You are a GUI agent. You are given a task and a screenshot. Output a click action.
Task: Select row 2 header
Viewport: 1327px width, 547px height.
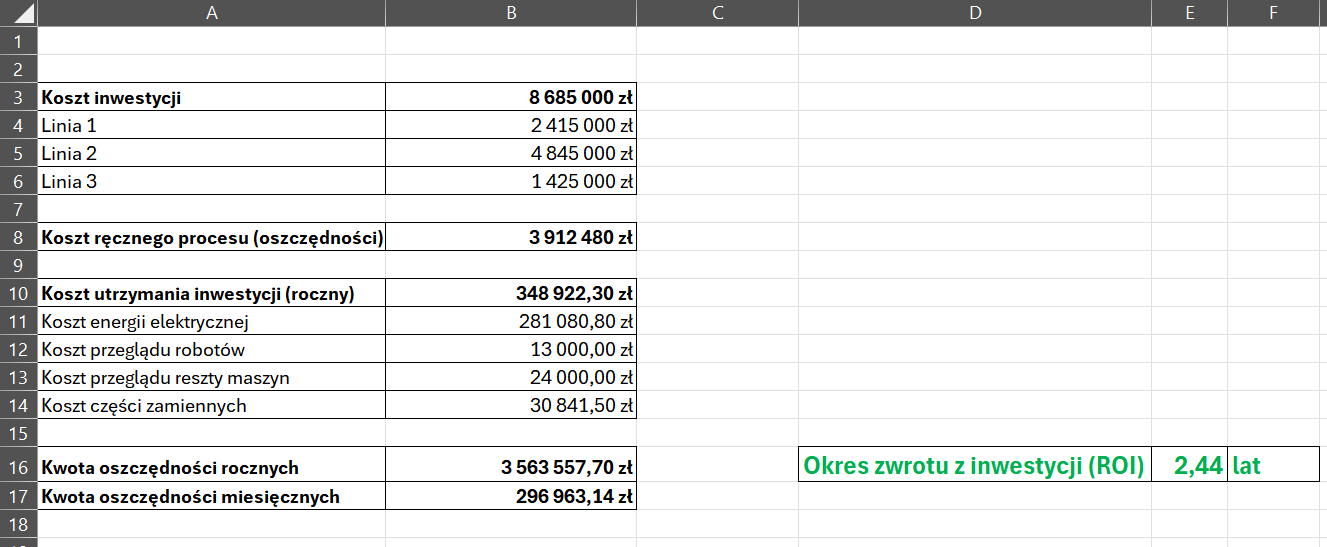pyautogui.click(x=18, y=69)
